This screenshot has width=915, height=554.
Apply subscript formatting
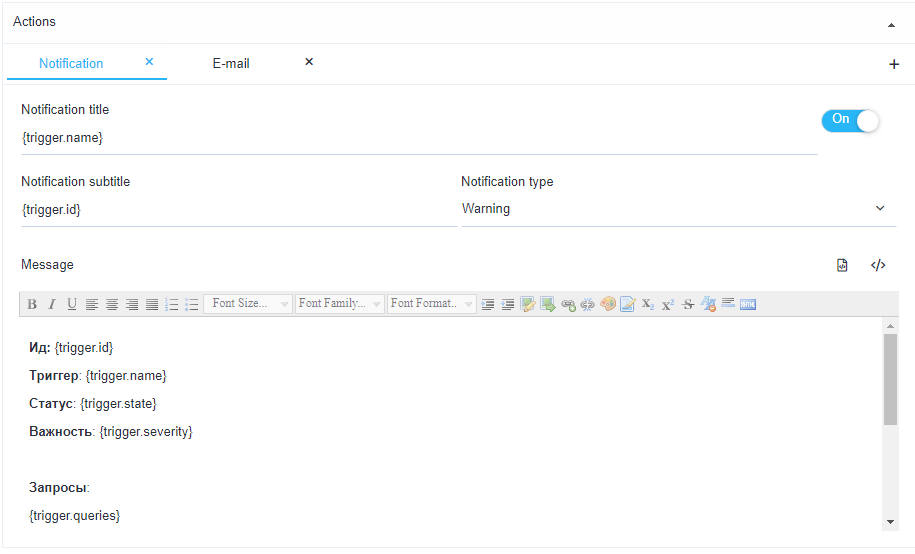648,304
